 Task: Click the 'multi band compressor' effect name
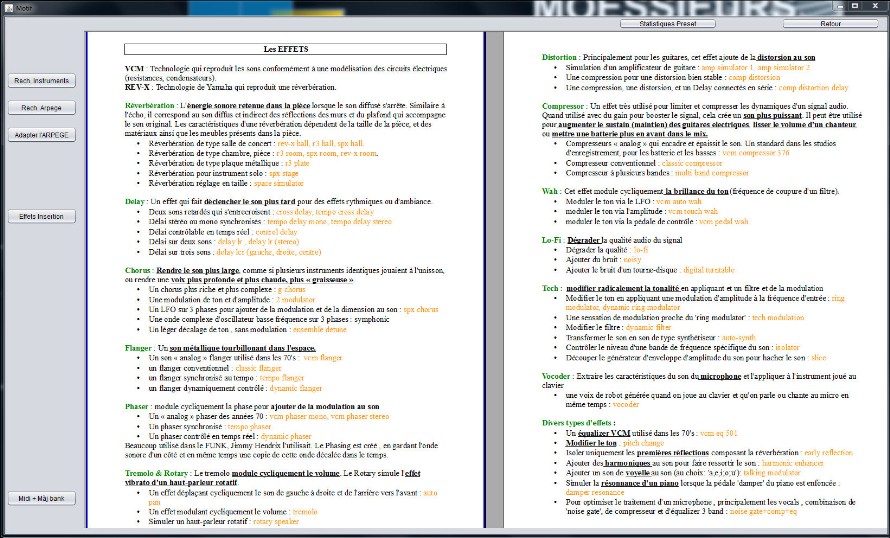tap(712, 173)
